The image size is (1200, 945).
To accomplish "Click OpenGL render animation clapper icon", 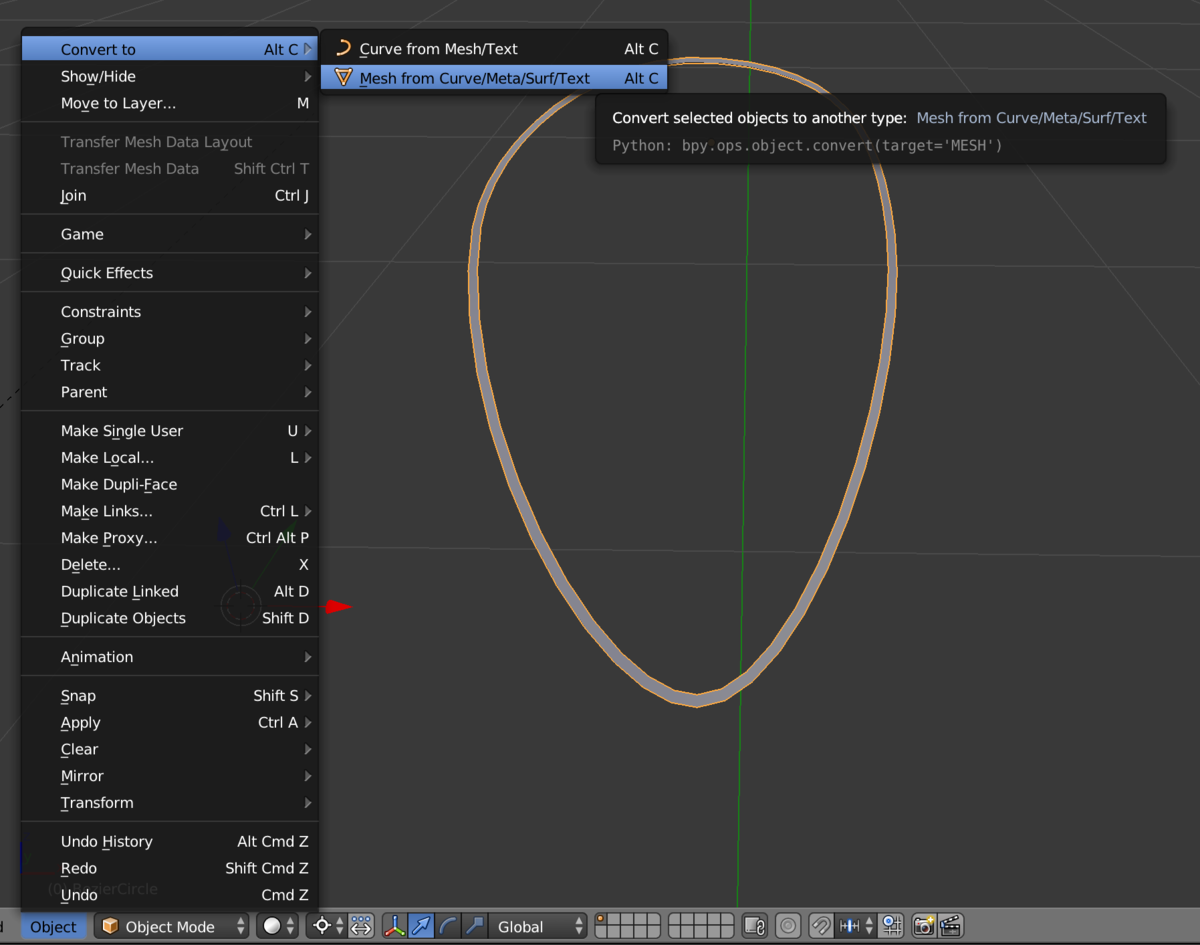I will point(950,927).
